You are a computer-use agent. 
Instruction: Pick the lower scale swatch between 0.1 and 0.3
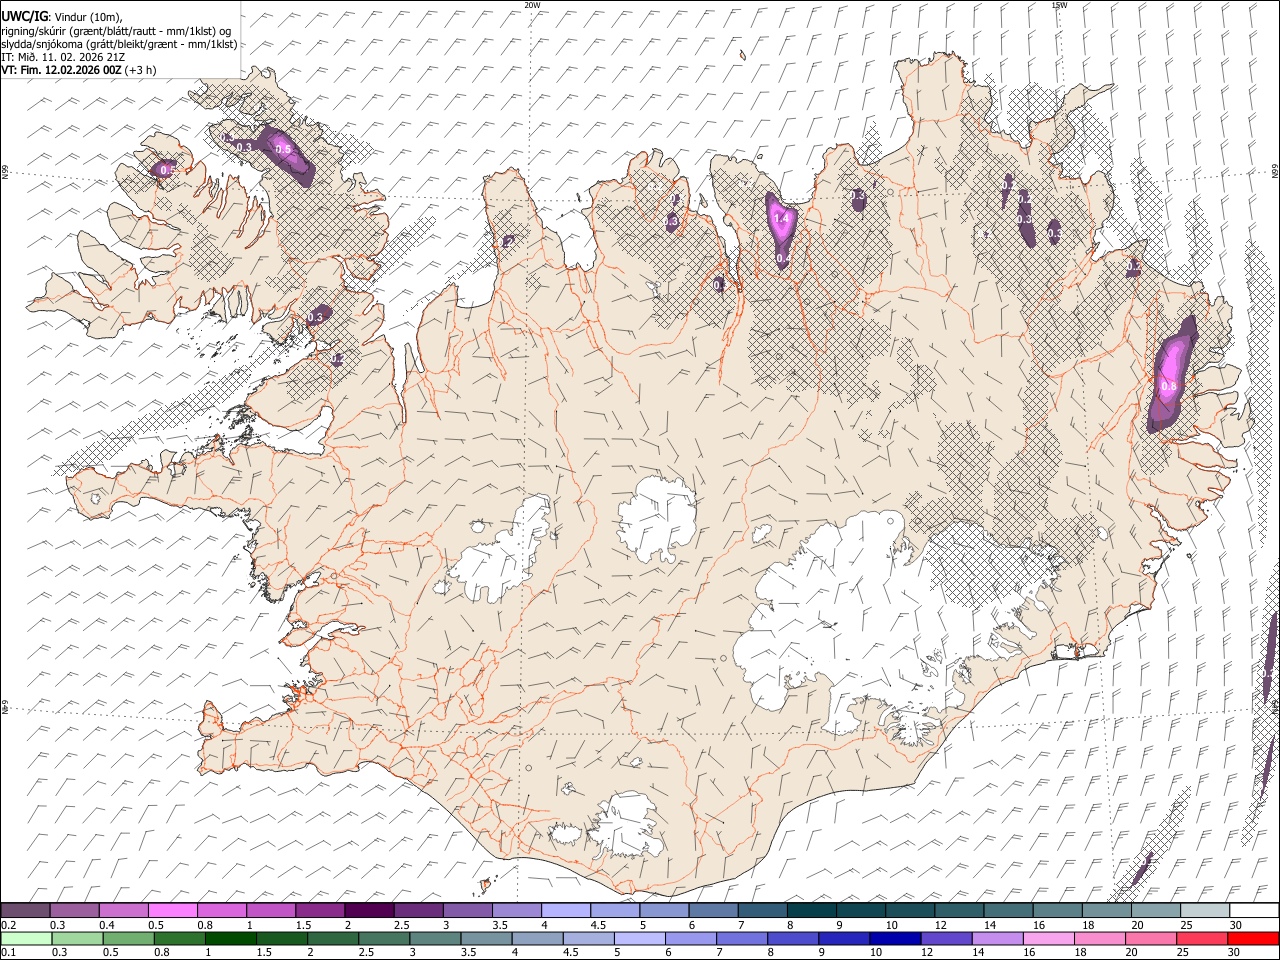(26, 938)
